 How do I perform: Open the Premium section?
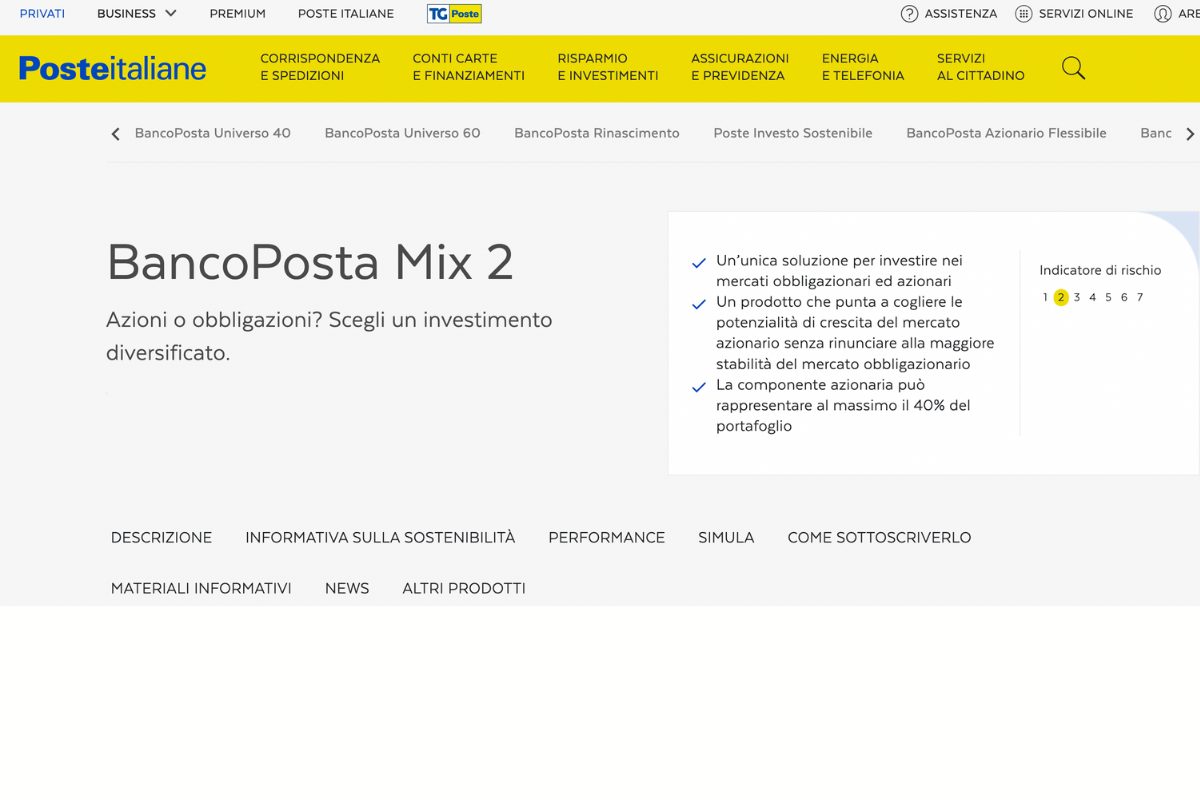pyautogui.click(x=238, y=14)
